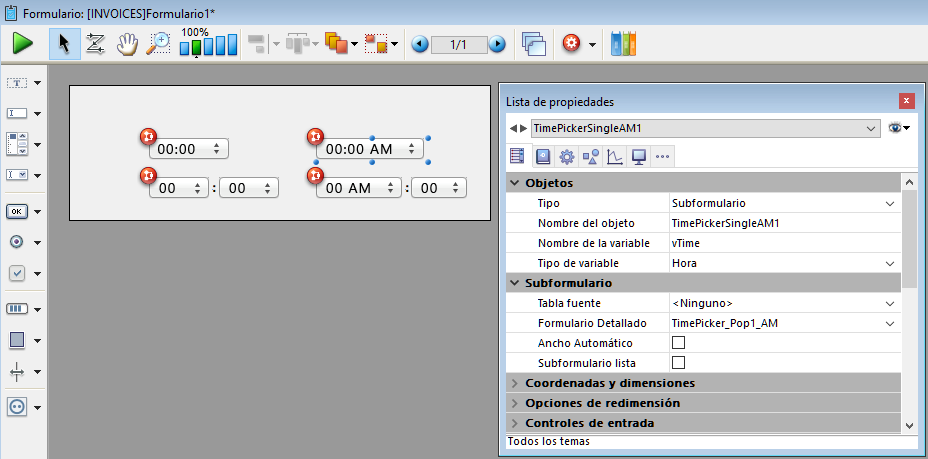Select the arrow selection tool
Screen dimensions: 928x459
tap(65, 44)
